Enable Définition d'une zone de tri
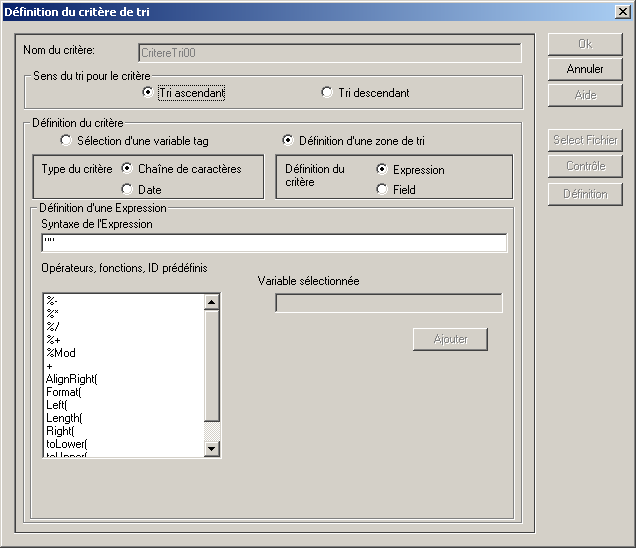This screenshot has width=636, height=548. pos(288,141)
